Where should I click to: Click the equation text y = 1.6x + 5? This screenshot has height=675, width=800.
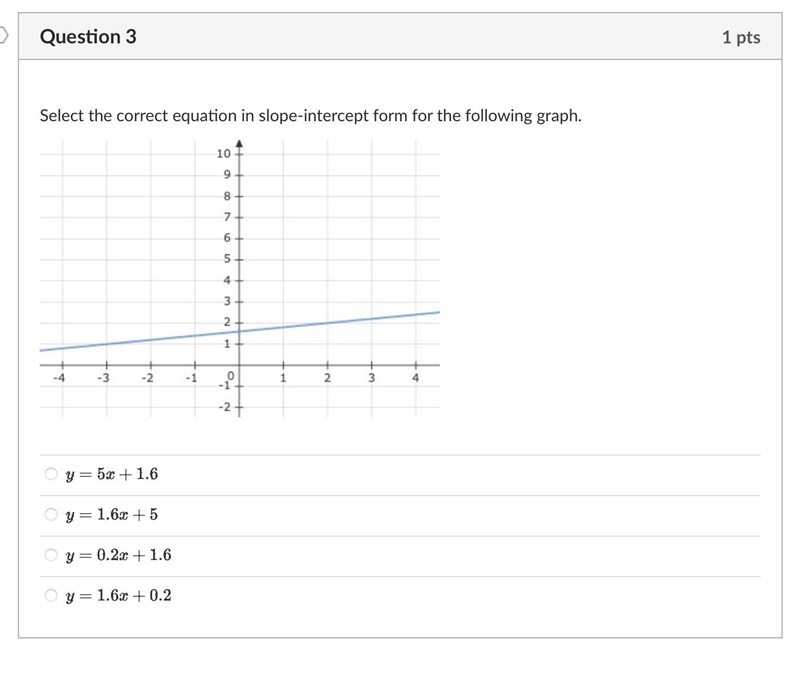click(112, 515)
